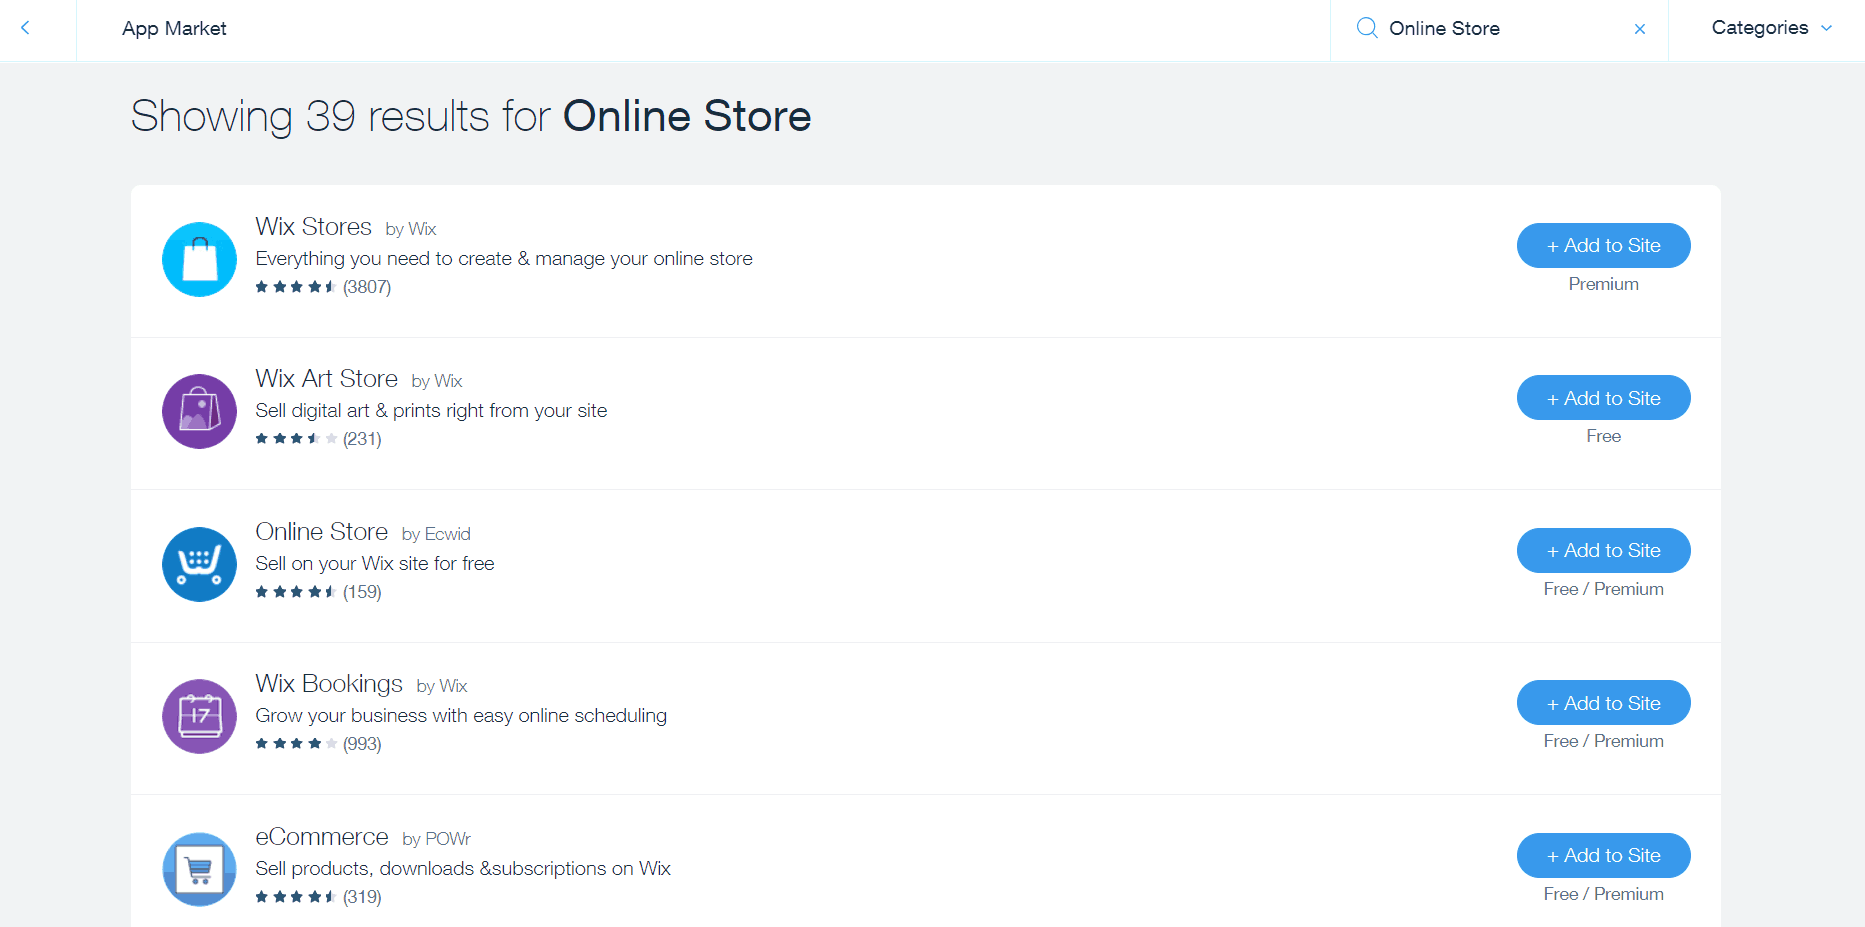1865x927 pixels.
Task: Select 'Sell on your Wix site for free'
Action: click(x=375, y=564)
